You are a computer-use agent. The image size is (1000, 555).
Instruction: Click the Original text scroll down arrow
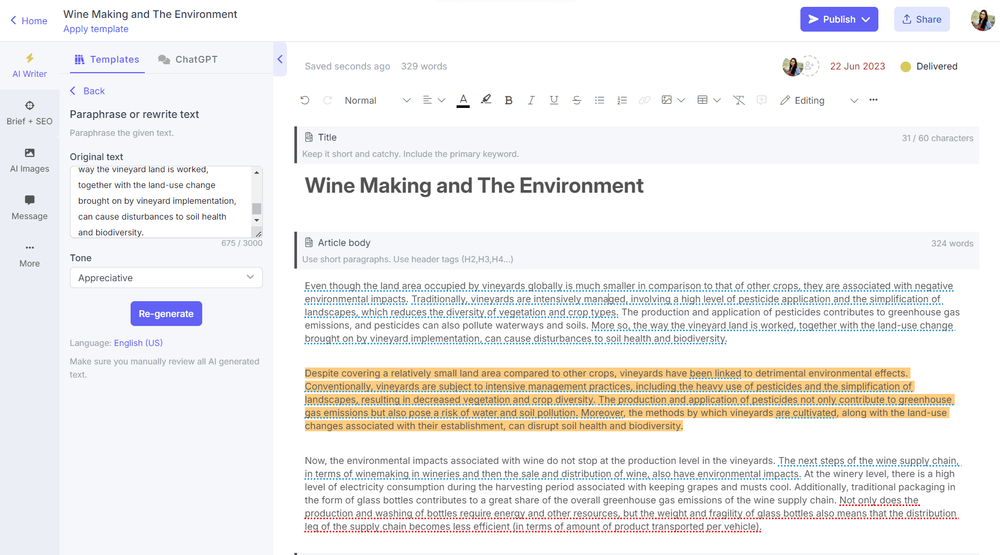(256, 219)
